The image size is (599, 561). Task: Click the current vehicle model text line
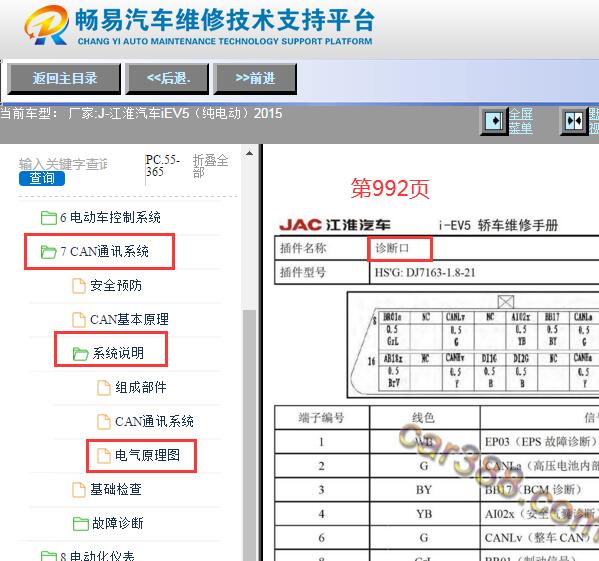141,113
